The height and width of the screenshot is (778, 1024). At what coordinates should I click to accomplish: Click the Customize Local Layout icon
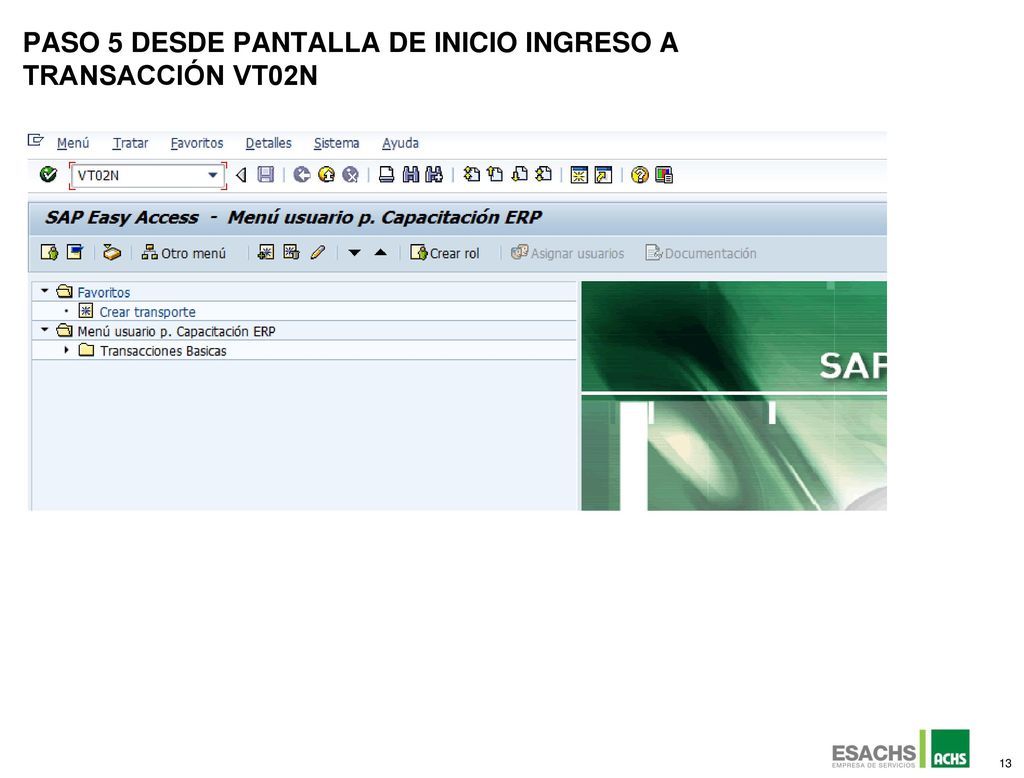click(664, 175)
